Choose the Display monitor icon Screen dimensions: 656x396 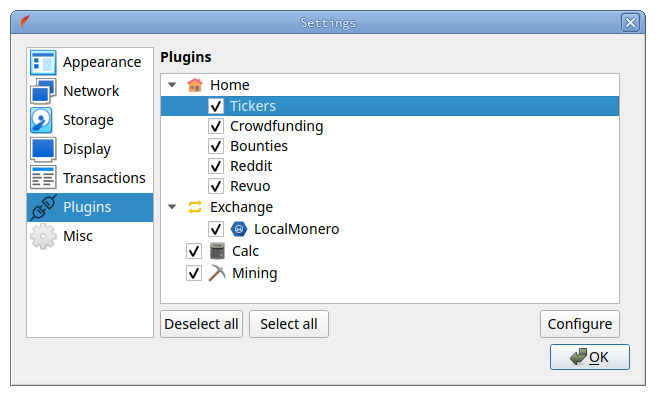(x=43, y=149)
